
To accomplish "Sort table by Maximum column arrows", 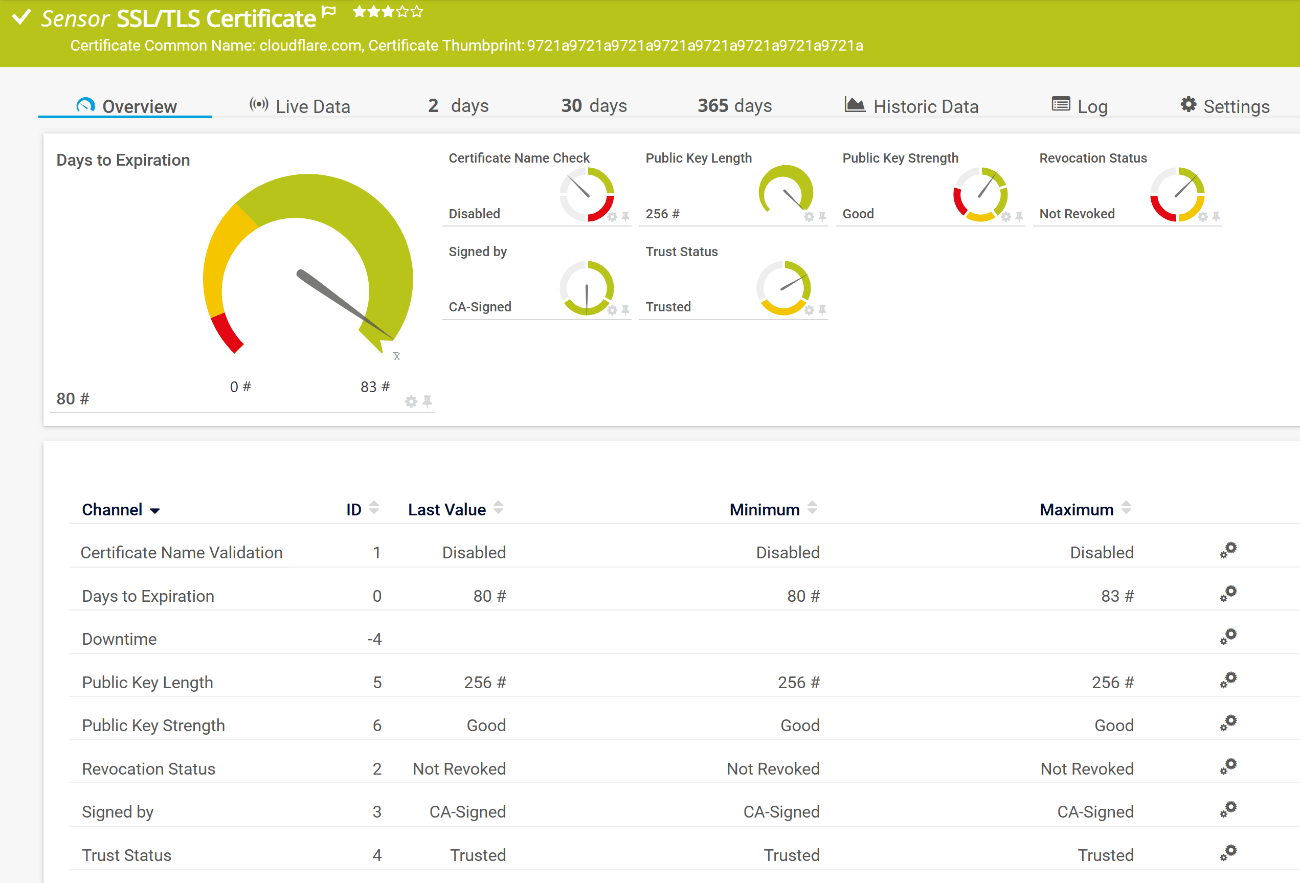I will [x=1126, y=509].
